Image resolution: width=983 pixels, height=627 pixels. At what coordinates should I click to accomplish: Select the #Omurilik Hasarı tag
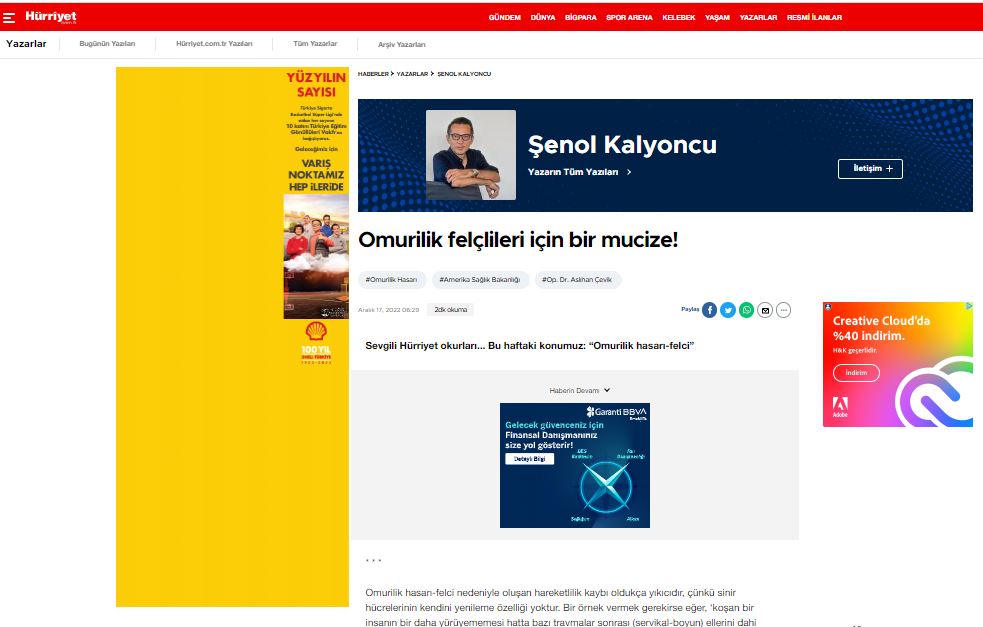tap(392, 280)
